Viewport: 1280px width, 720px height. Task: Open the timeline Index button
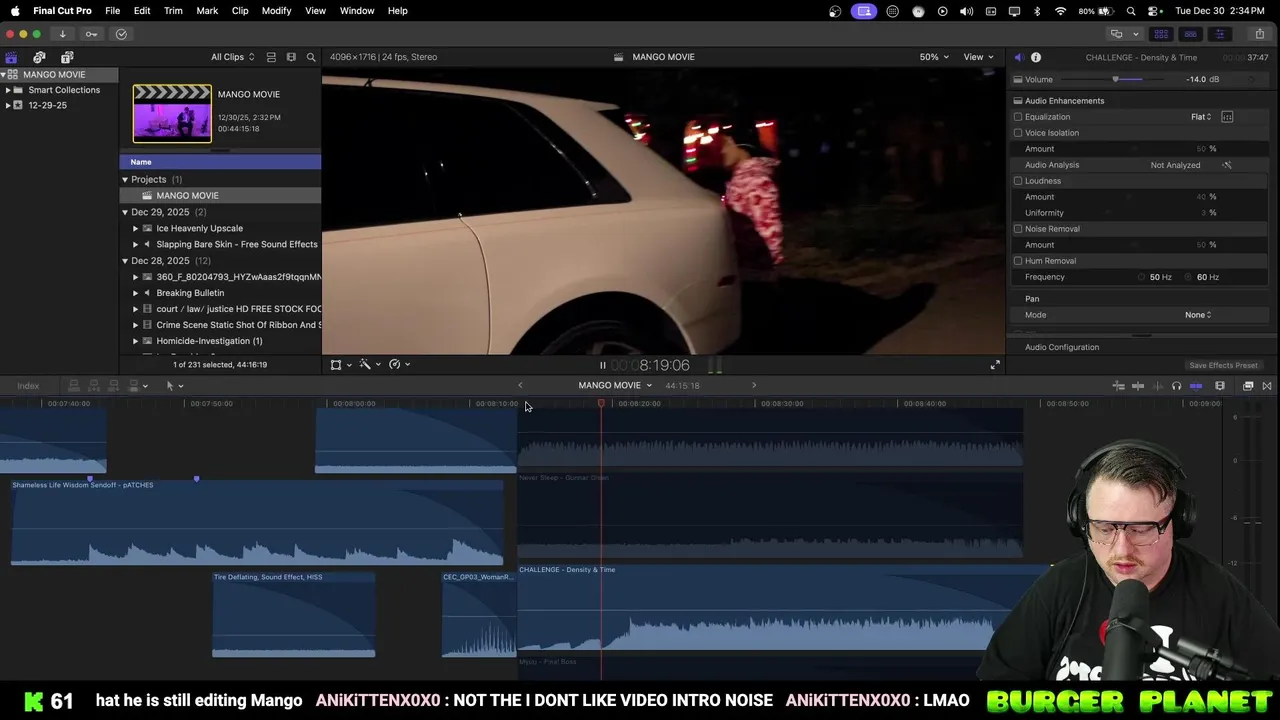(x=28, y=386)
